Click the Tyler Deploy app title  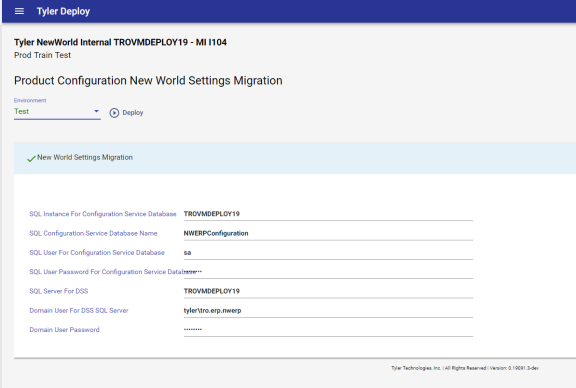pos(63,11)
